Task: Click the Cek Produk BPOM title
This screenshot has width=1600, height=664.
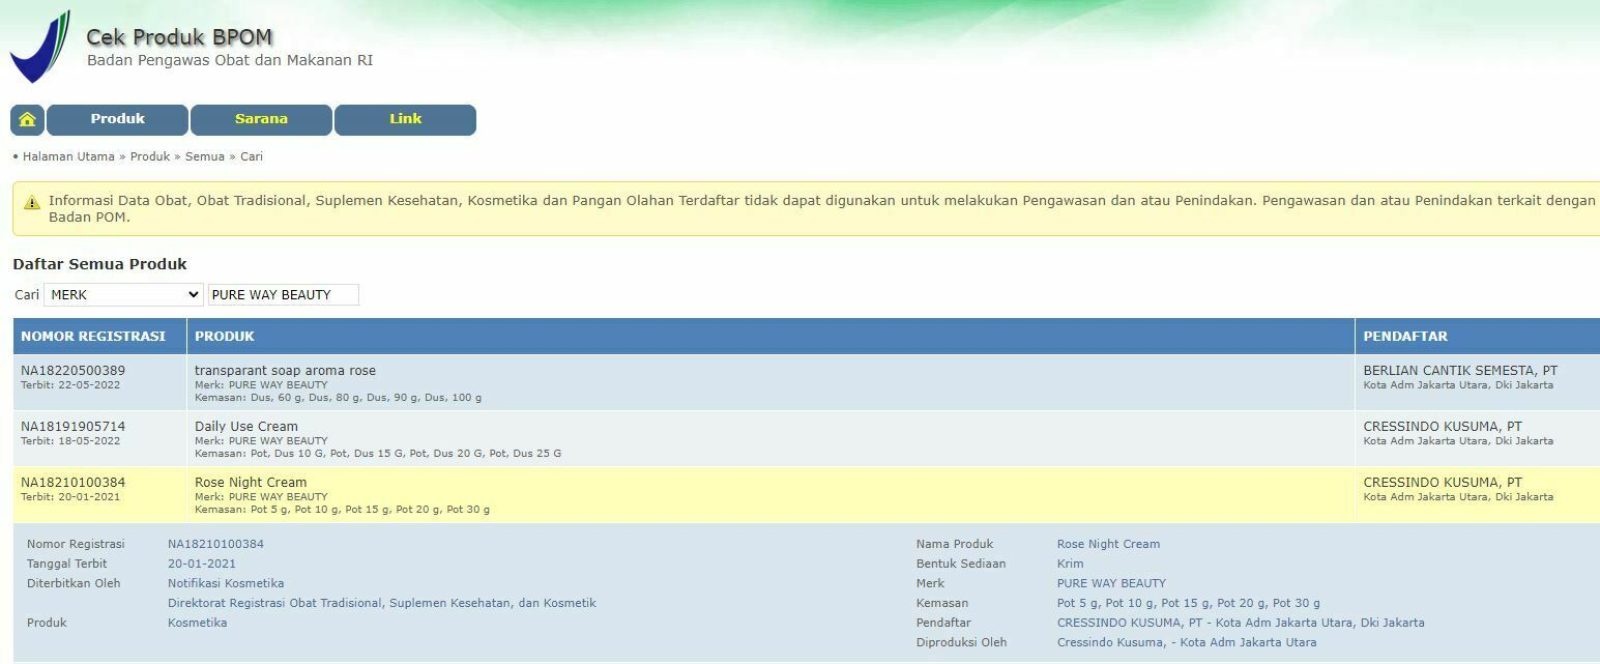Action: (179, 37)
